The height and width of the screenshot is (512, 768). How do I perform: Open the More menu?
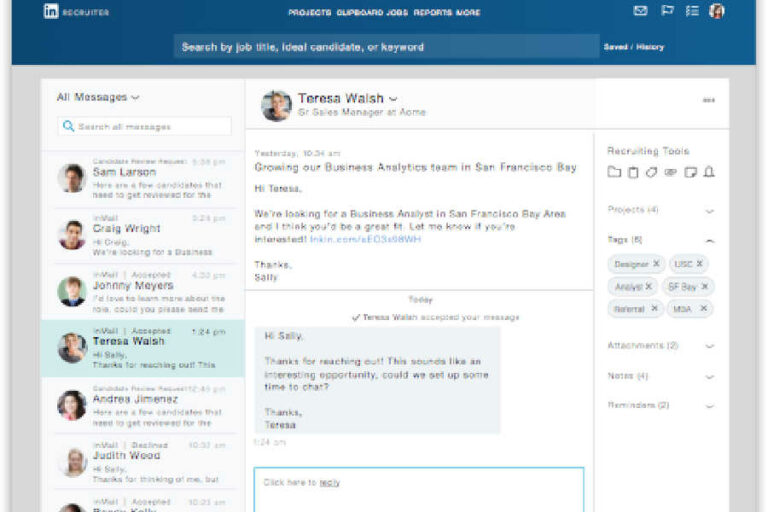(x=468, y=12)
